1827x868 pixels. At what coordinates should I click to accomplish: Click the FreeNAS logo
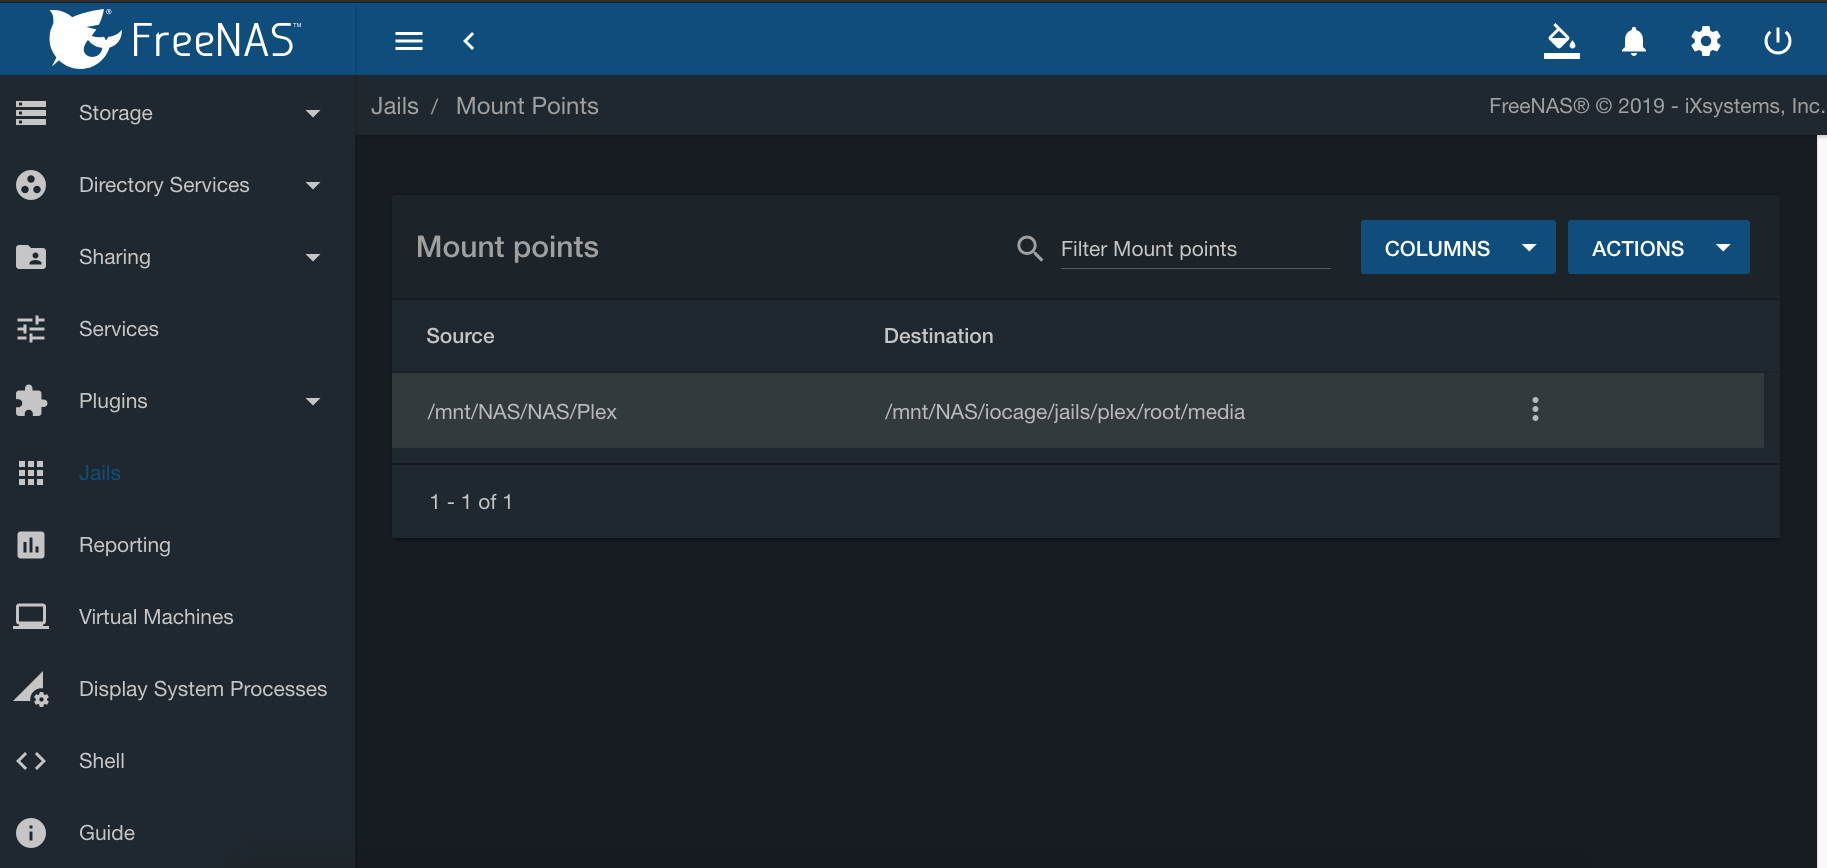click(175, 39)
